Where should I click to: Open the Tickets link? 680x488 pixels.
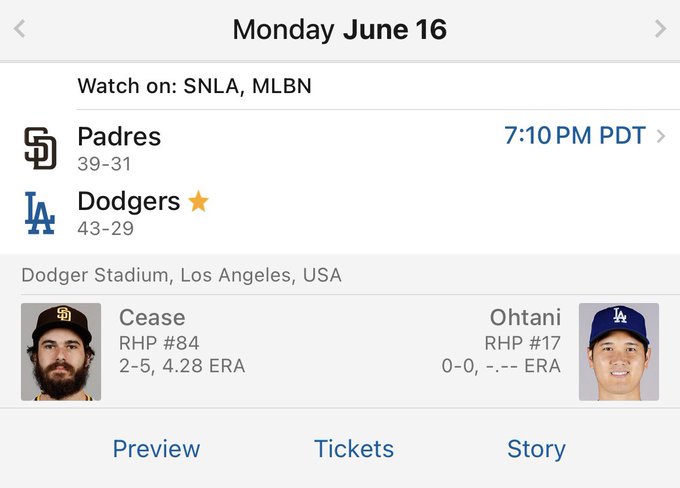(354, 449)
